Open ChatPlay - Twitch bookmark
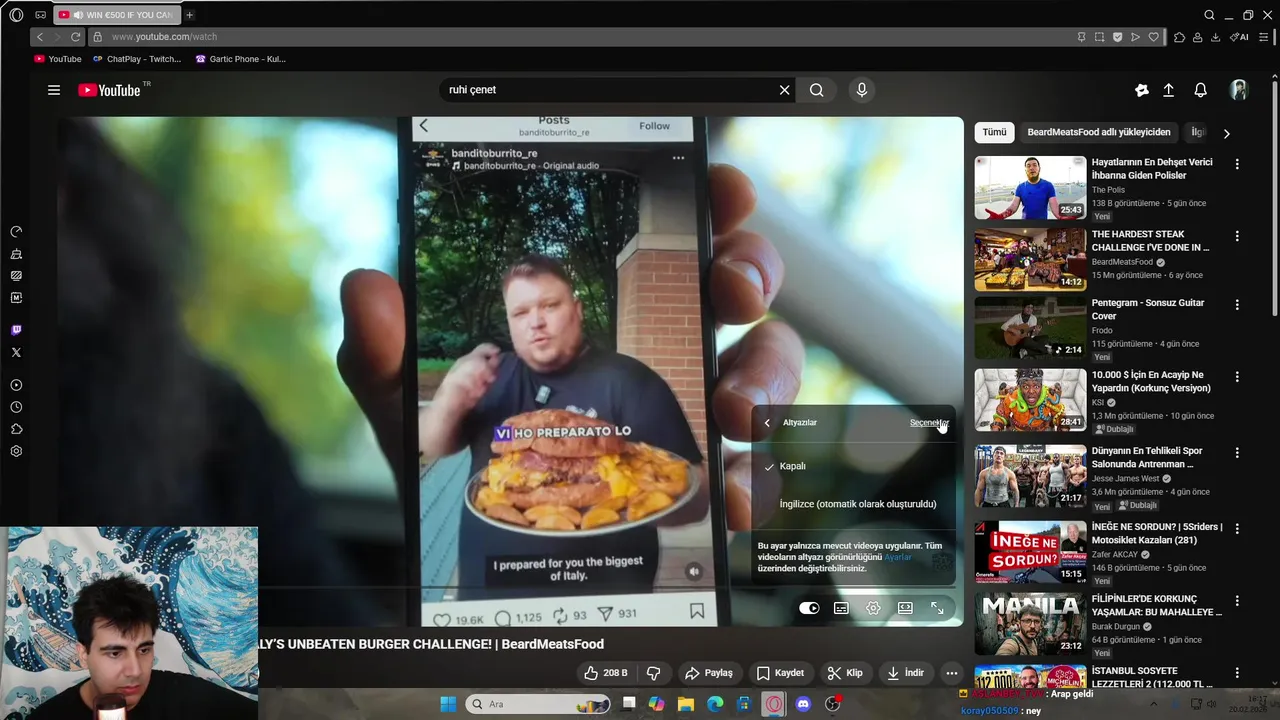 [137, 59]
